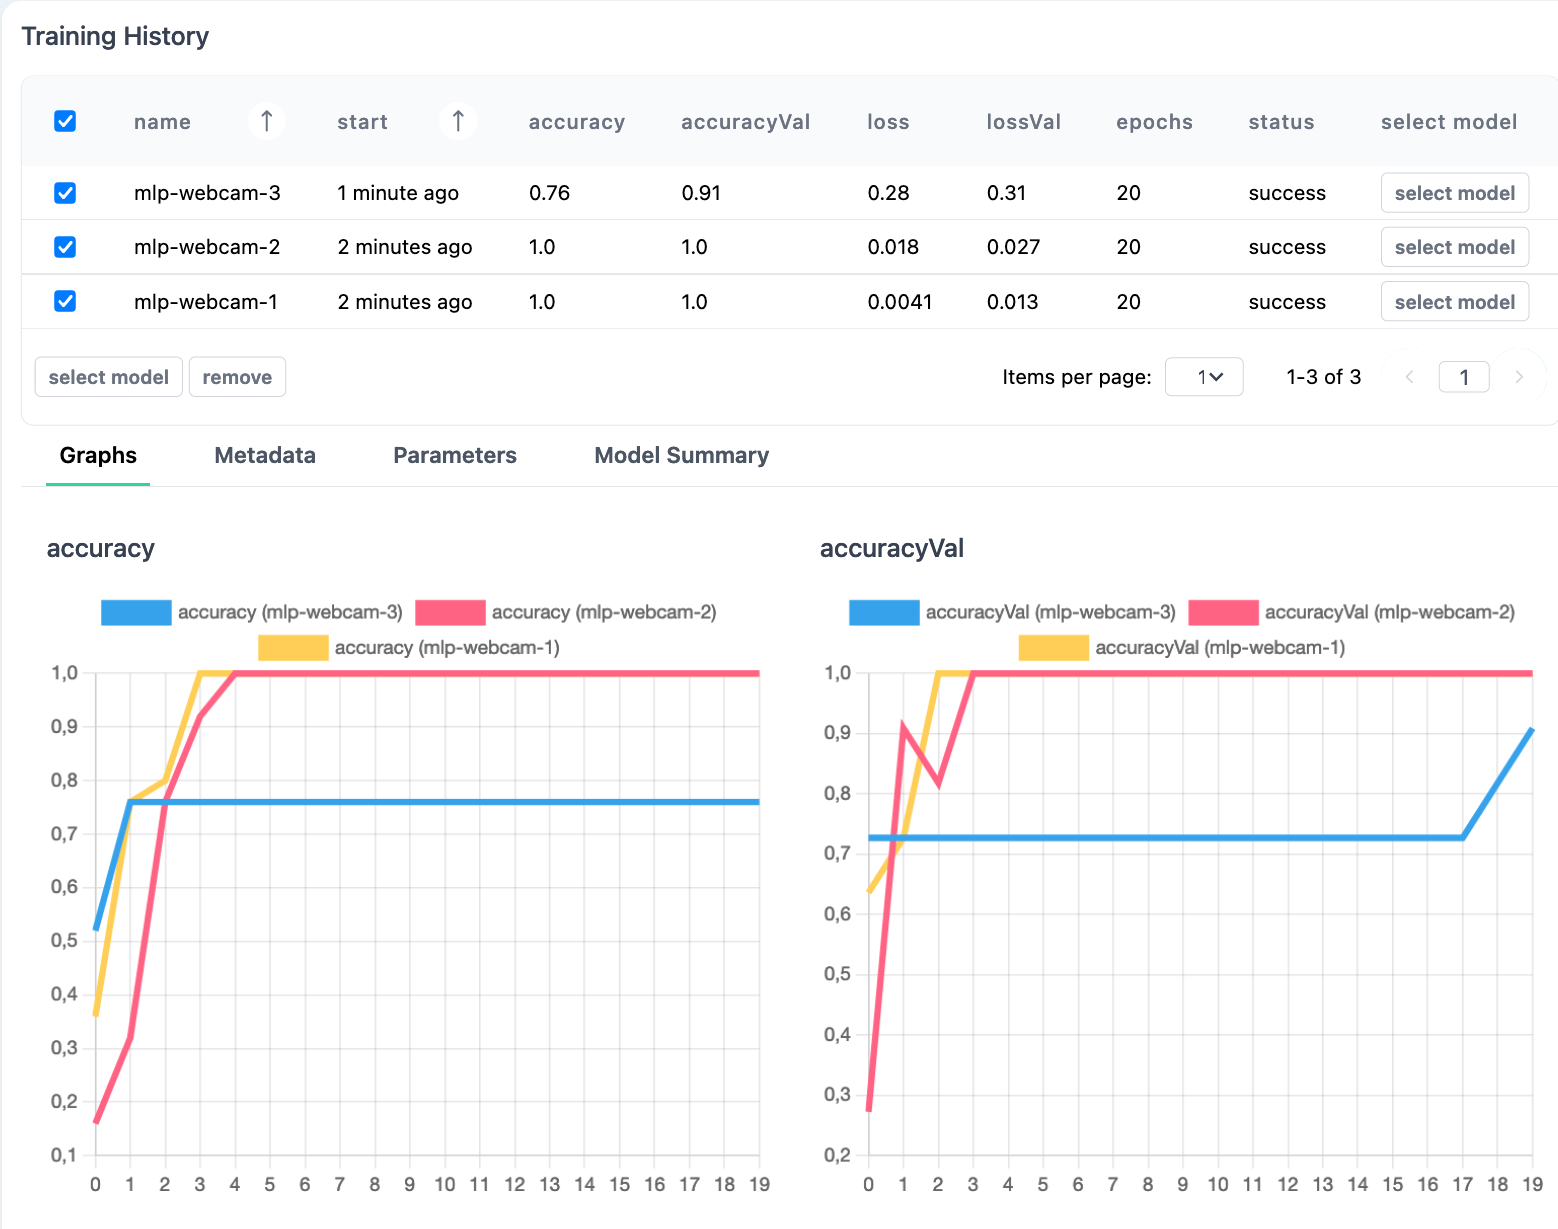Toggle the select-all checkbox in table header
This screenshot has width=1558, height=1229.
[64, 121]
